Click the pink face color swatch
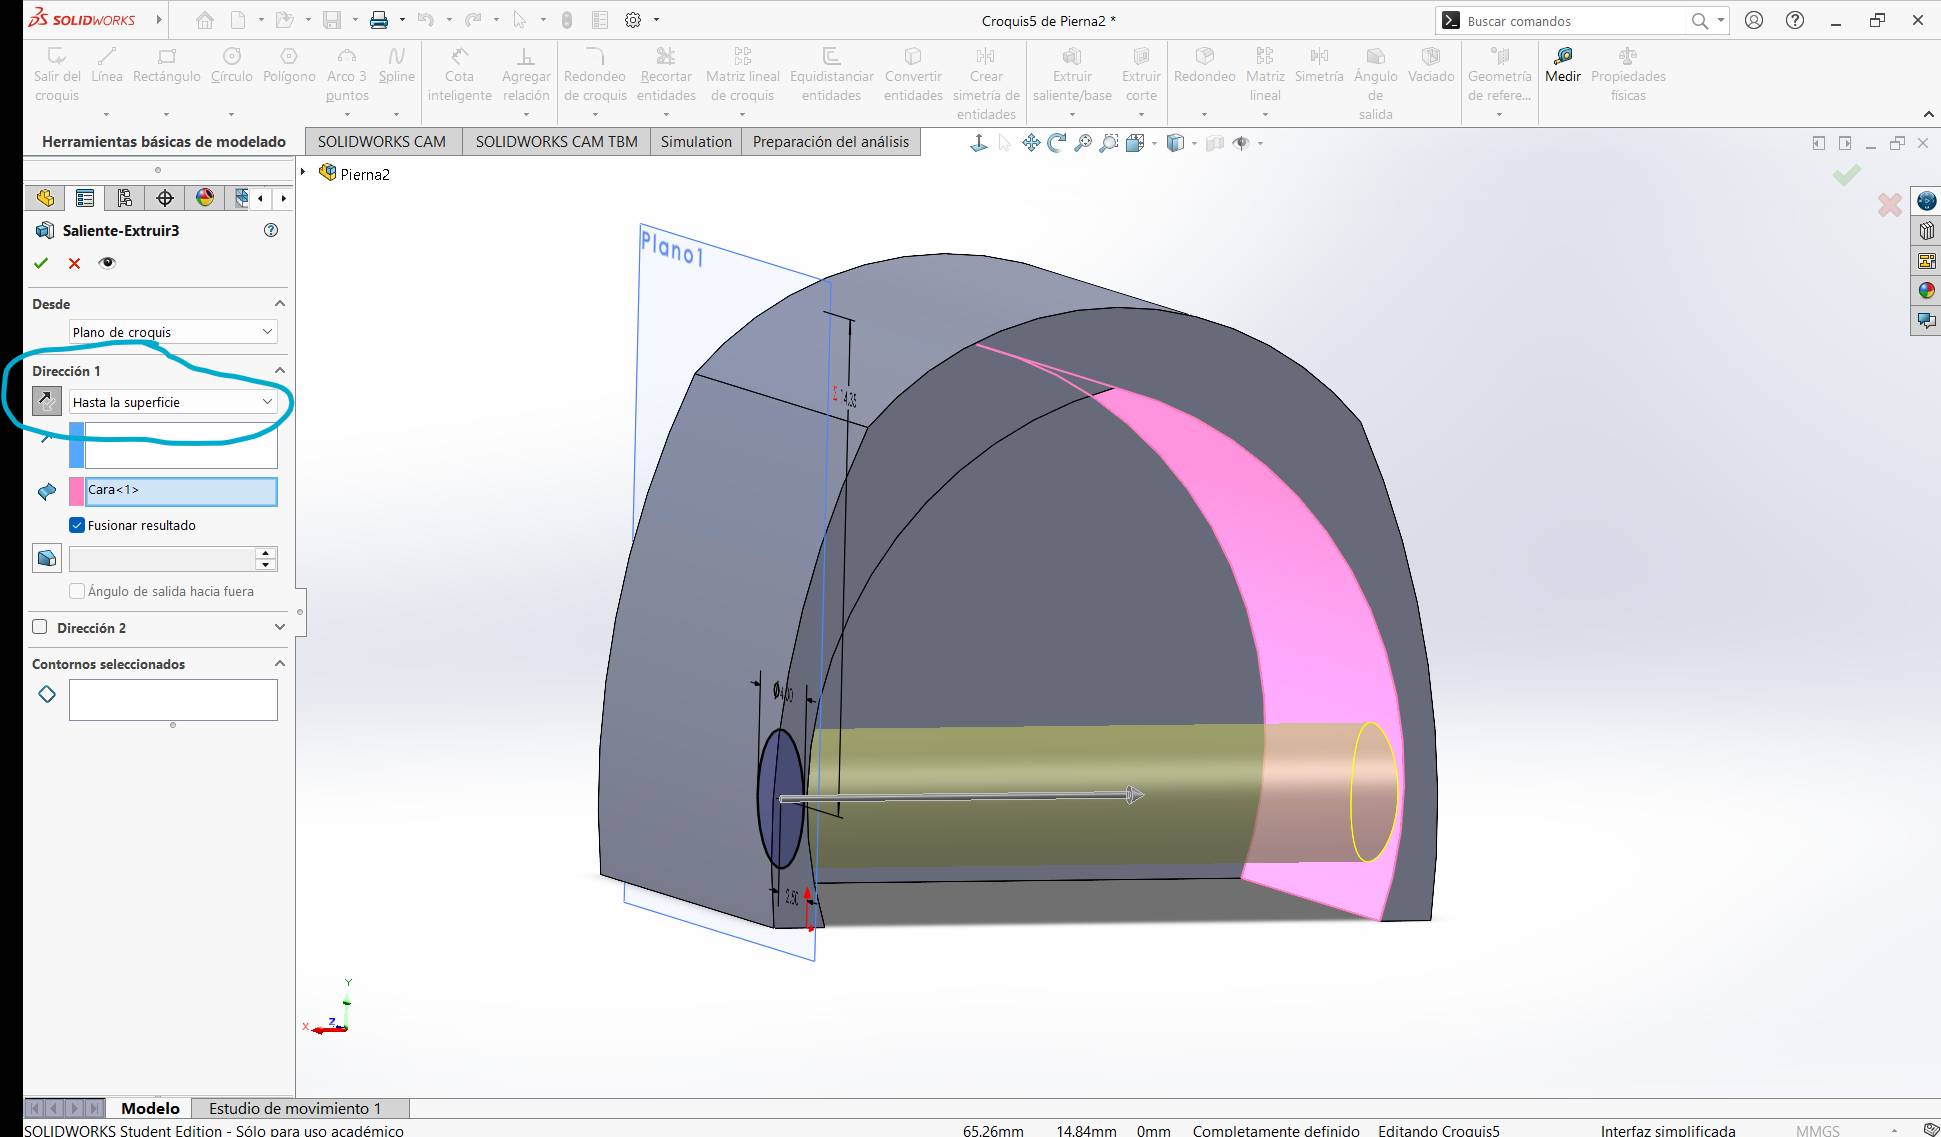Viewport: 1941px width, 1137px height. 76,491
